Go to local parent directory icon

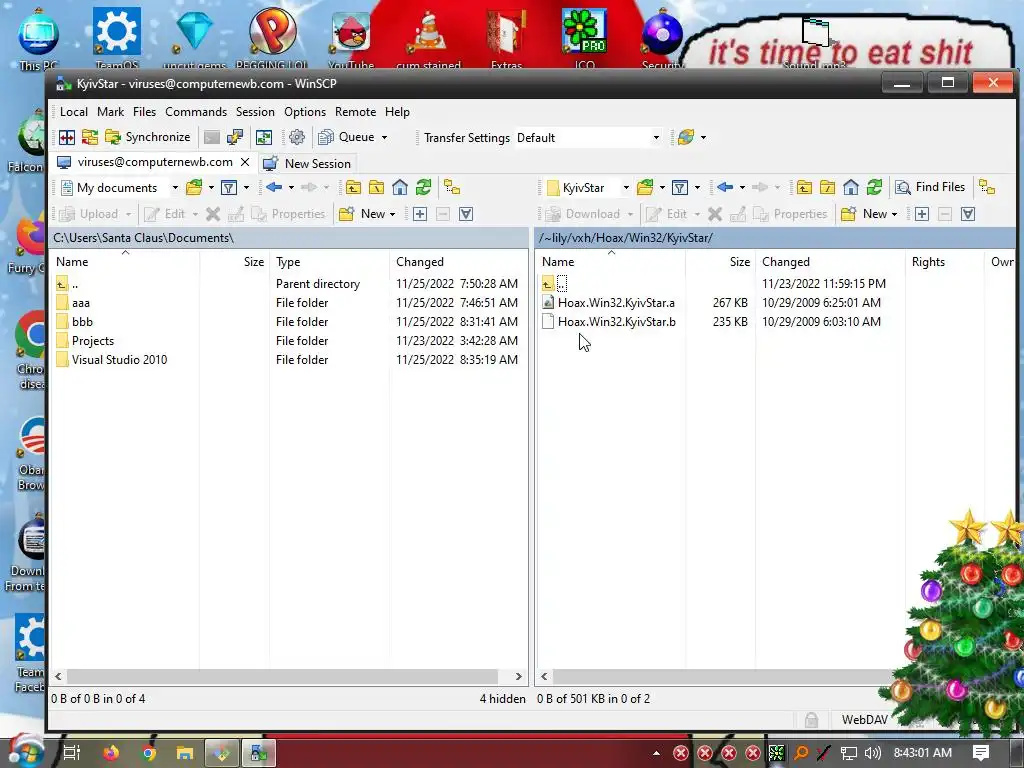pos(353,188)
